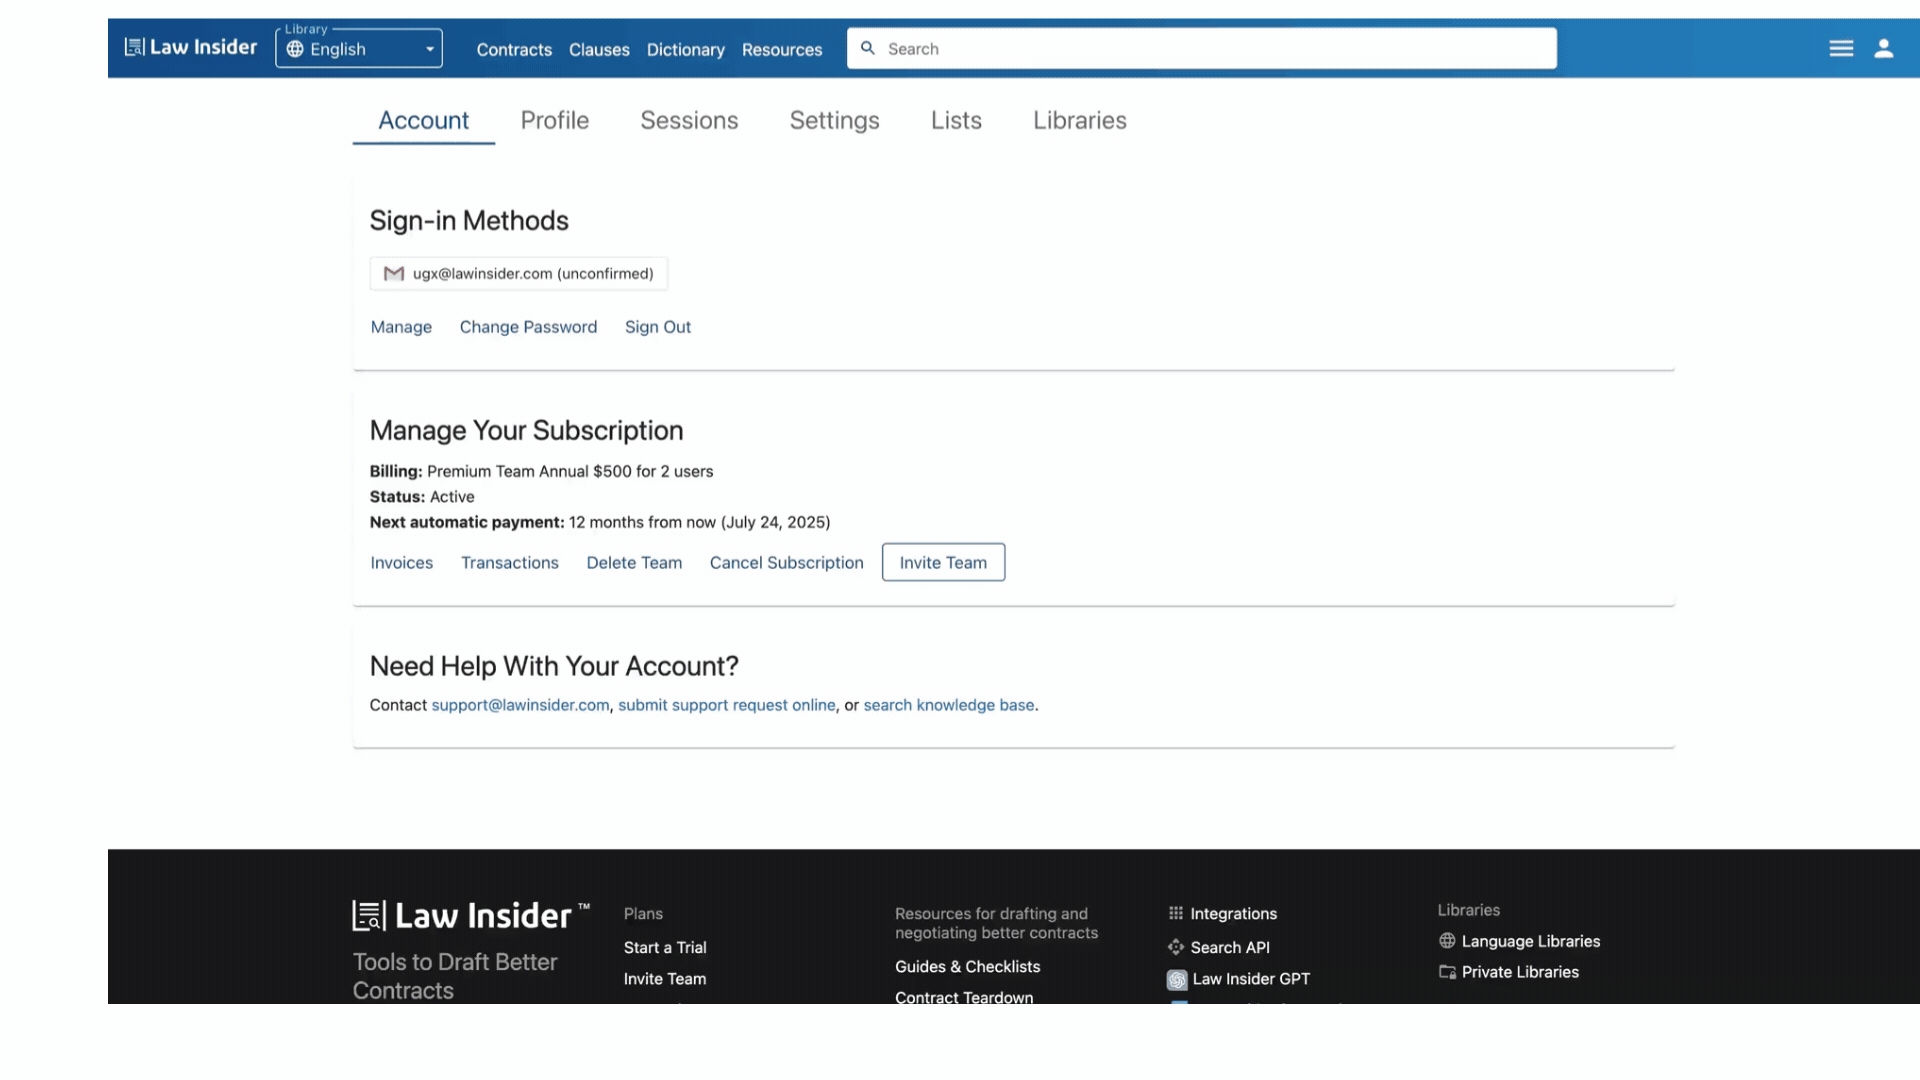The width and height of the screenshot is (1920, 1080).
Task: Click the Delete Team link
Action: (x=634, y=563)
